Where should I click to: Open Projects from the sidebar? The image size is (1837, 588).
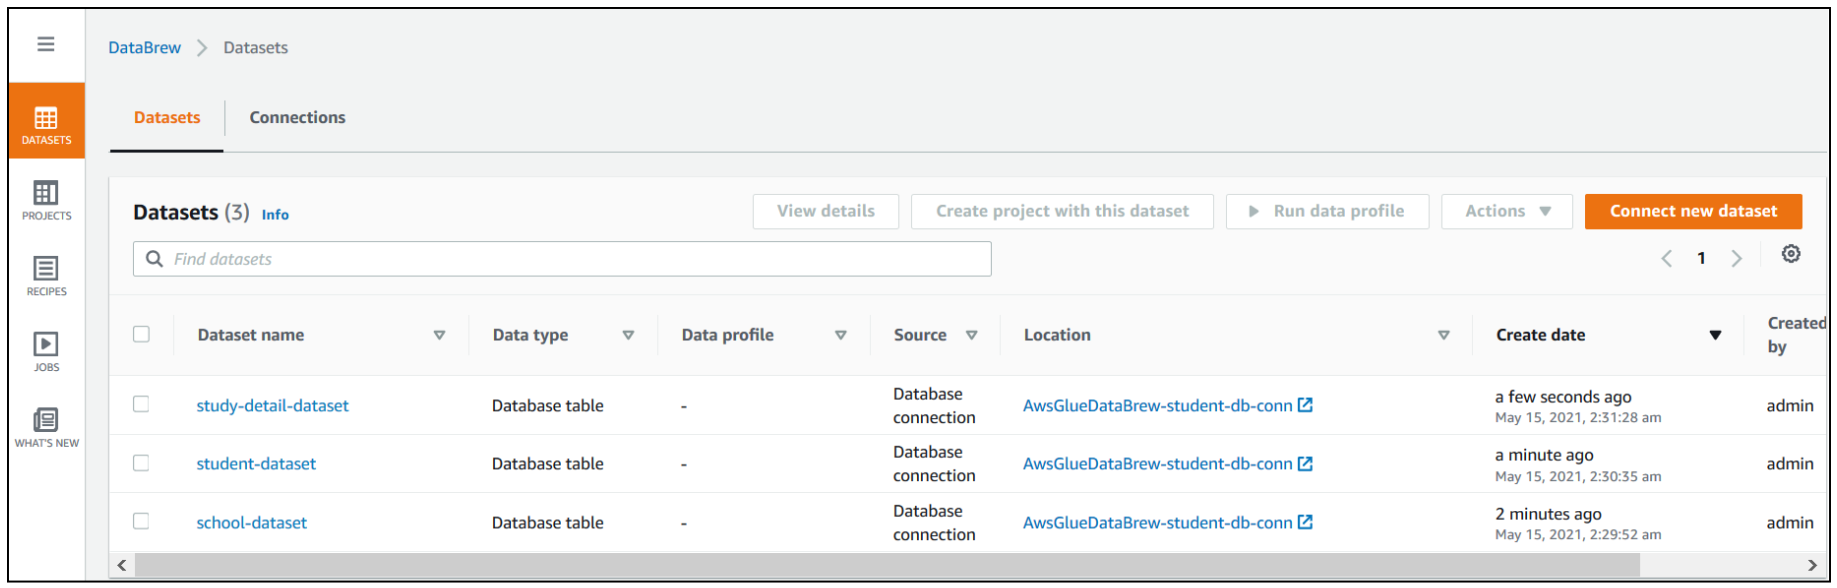coord(46,200)
